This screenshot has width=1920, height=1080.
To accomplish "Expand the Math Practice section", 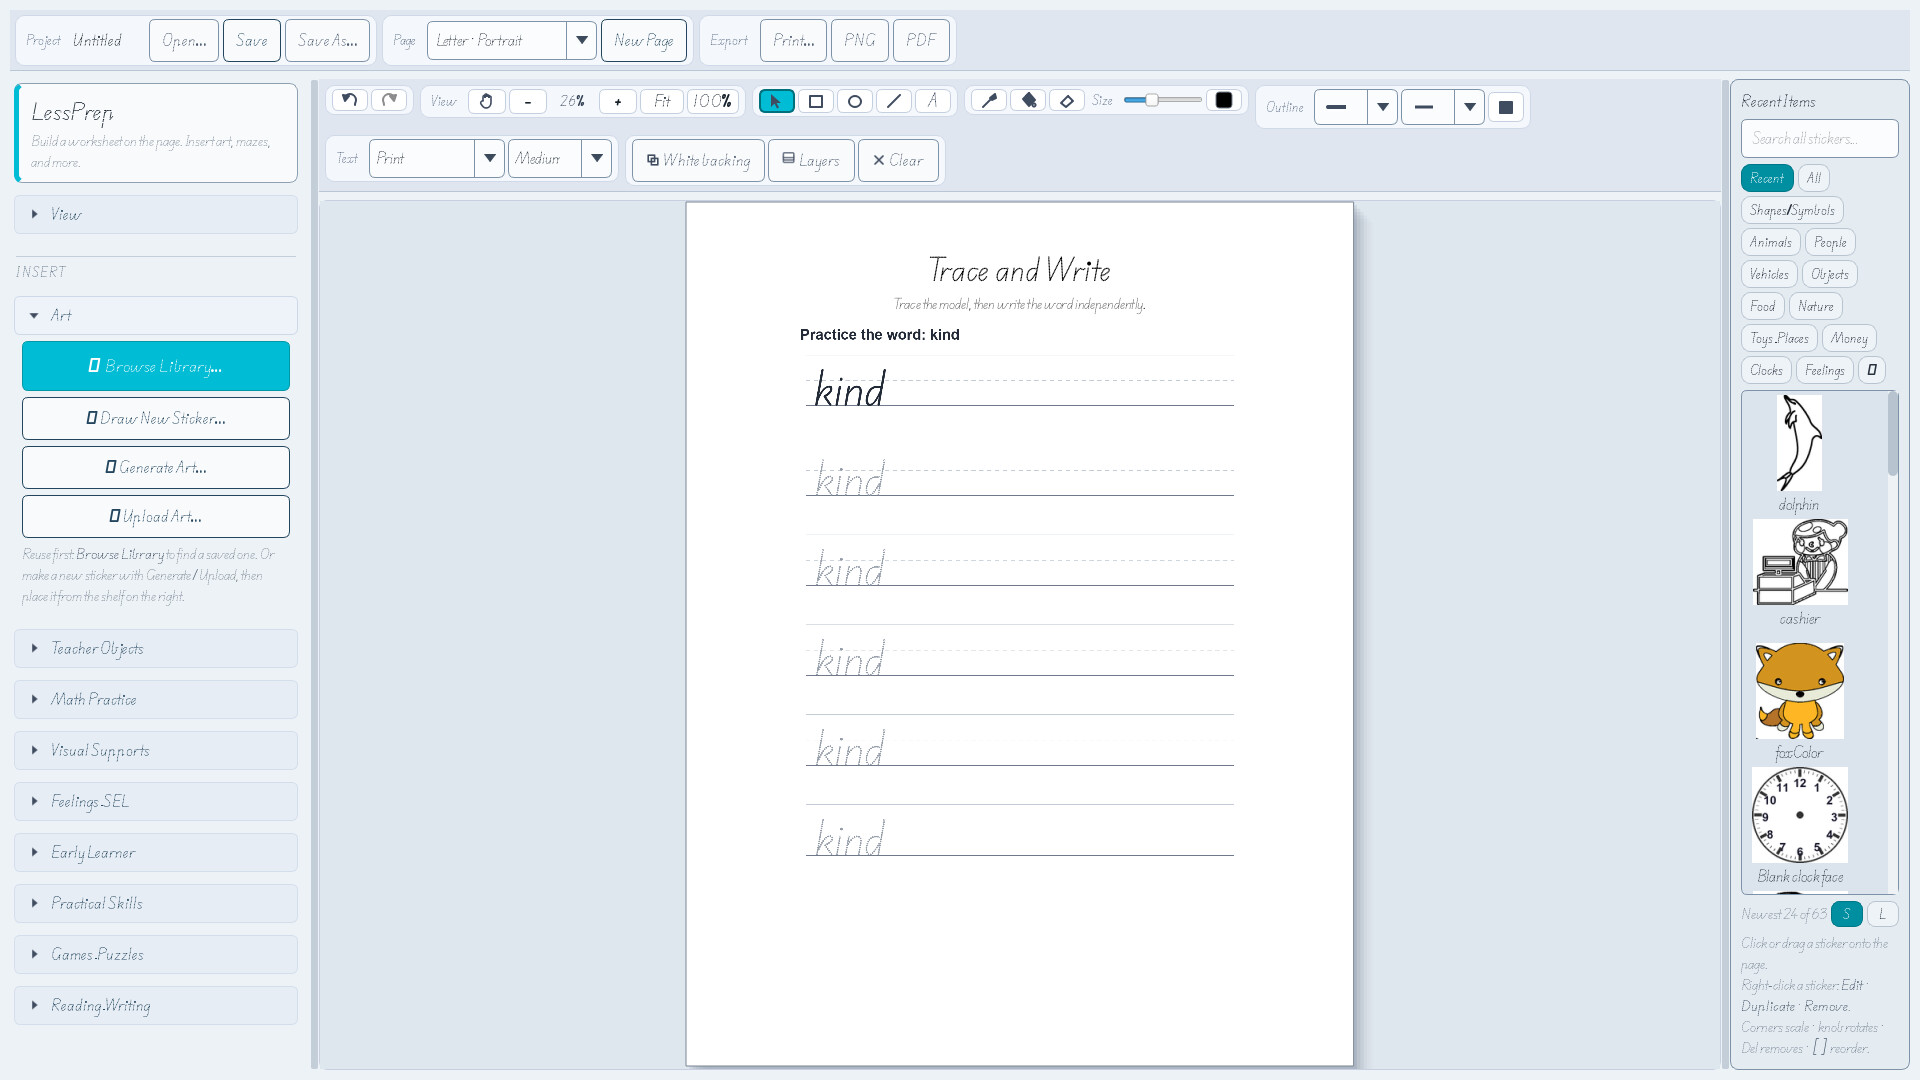I will pyautogui.click(x=156, y=699).
